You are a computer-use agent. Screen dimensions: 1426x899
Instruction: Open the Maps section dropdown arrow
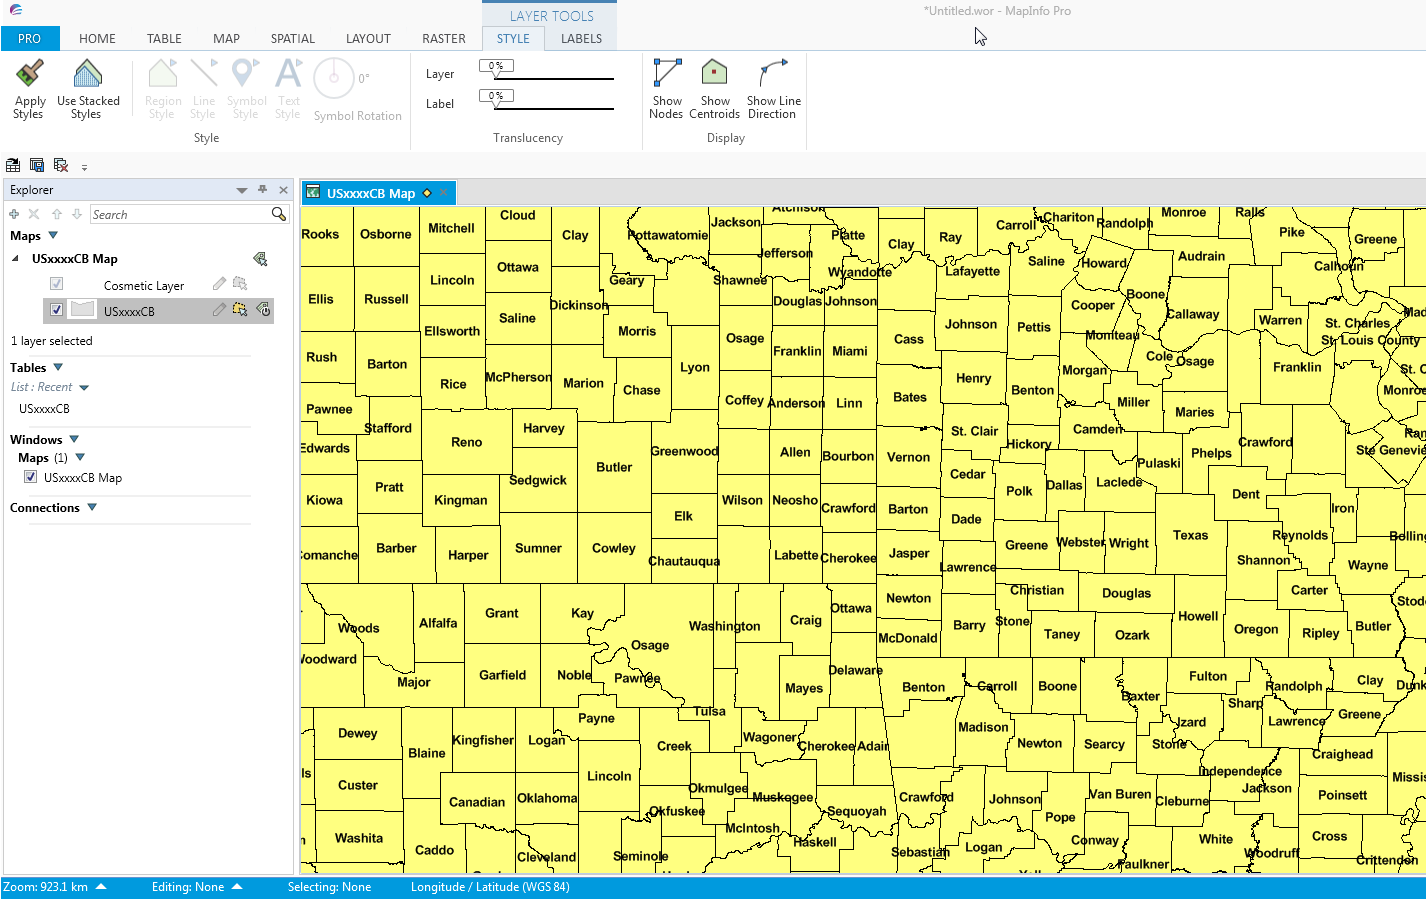click(x=53, y=235)
